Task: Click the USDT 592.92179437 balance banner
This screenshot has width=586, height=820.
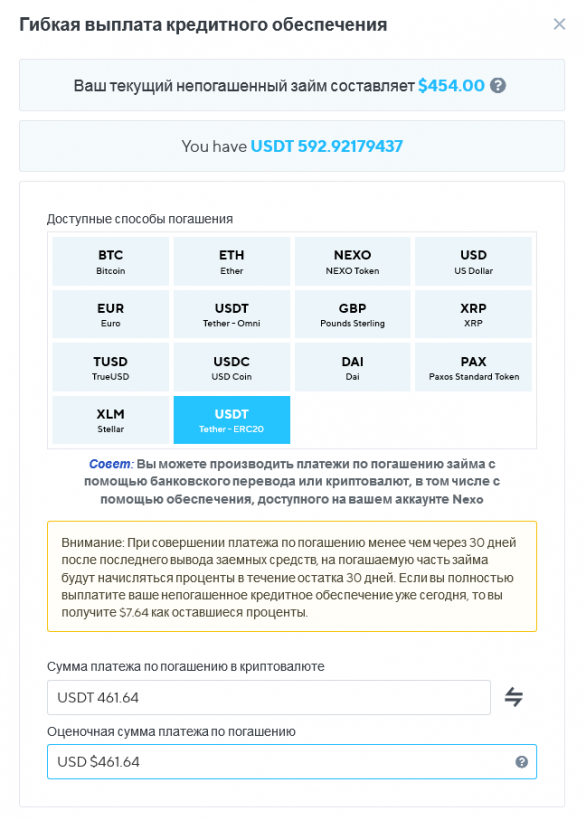Action: [293, 145]
